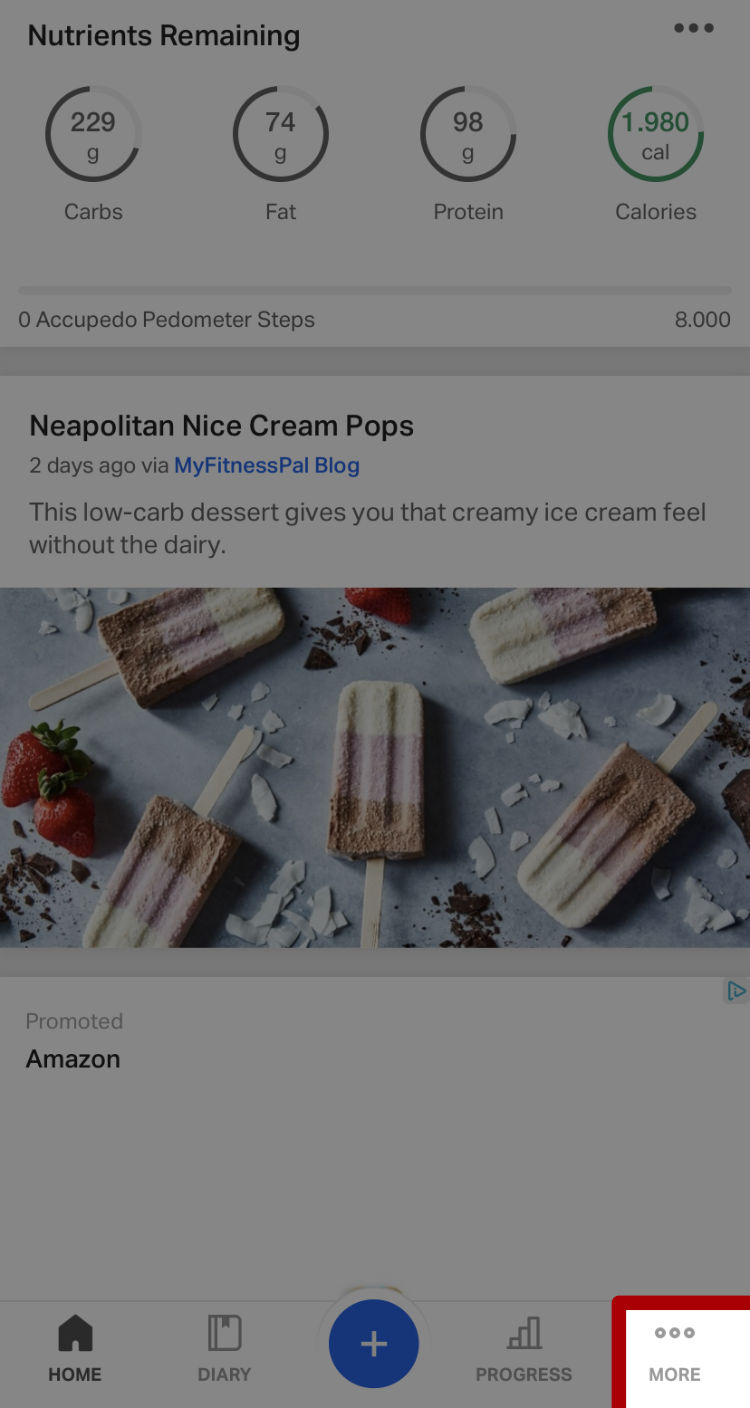Tap the Fat remaining circle
Viewport: 750px width, 1408px height.
[x=281, y=134]
